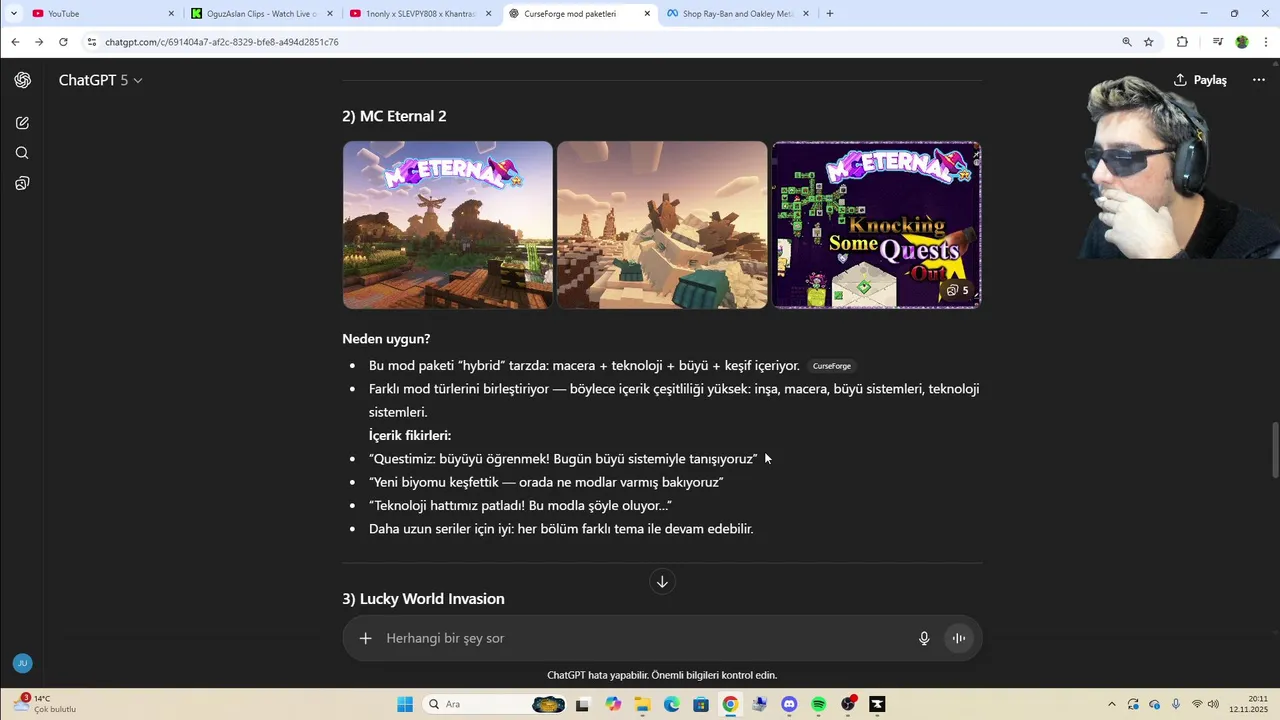Open OBS Studio from the taskbar
The width and height of the screenshot is (1280, 720).
(x=848, y=705)
